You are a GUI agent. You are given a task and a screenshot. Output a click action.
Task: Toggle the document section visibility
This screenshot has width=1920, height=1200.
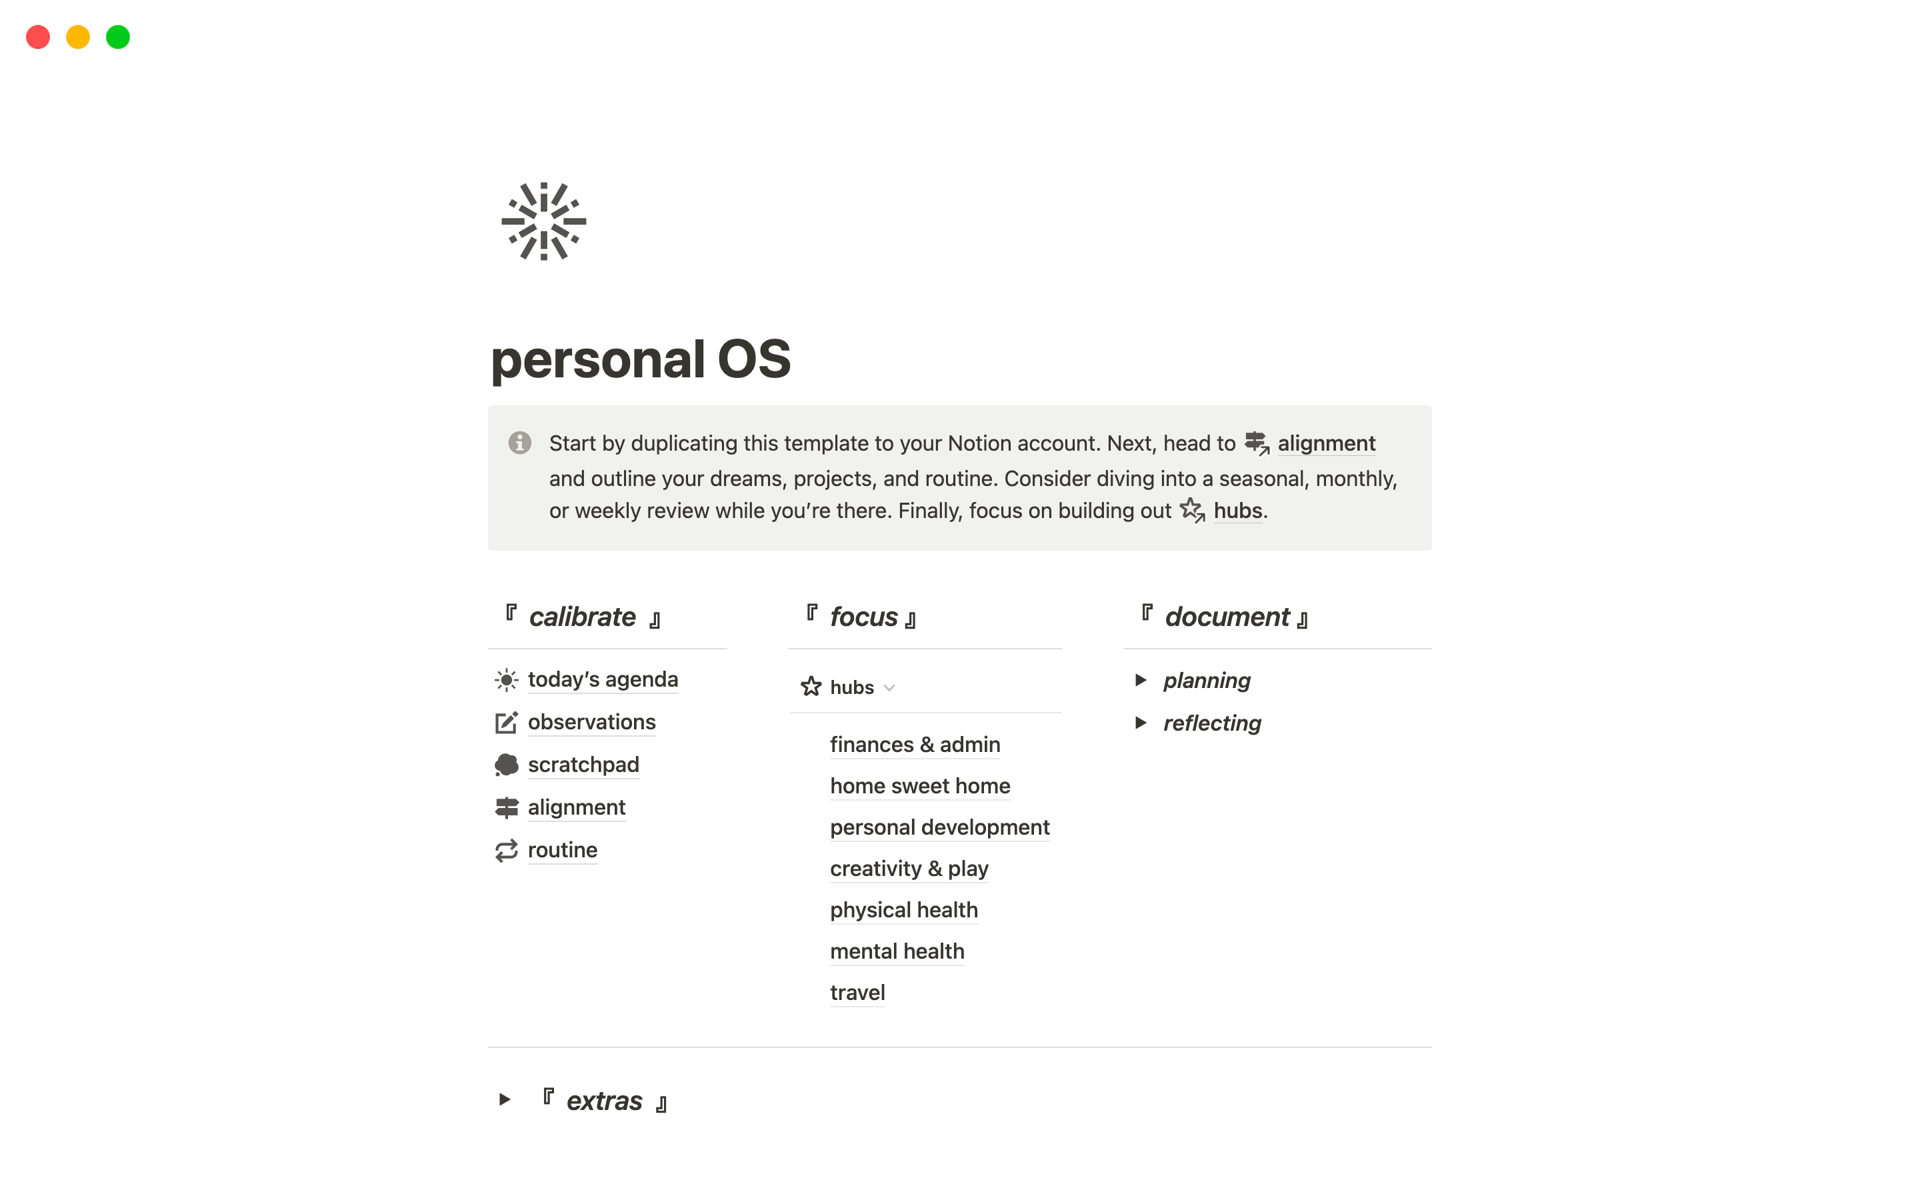click(1142, 680)
